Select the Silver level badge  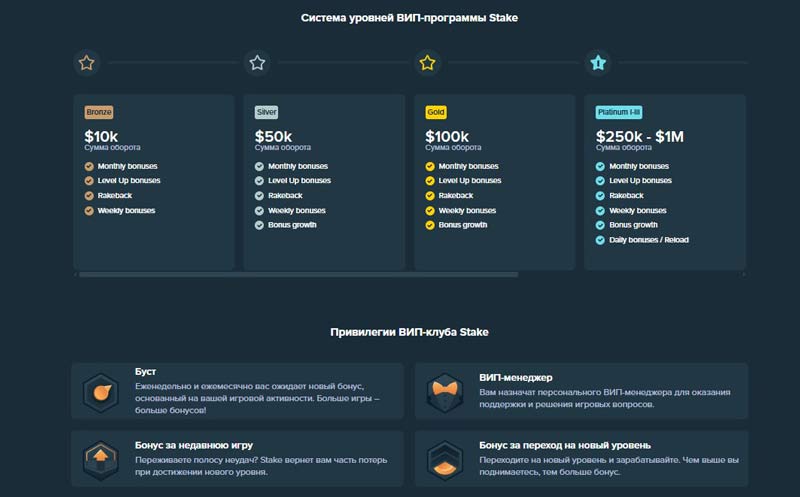(267, 112)
